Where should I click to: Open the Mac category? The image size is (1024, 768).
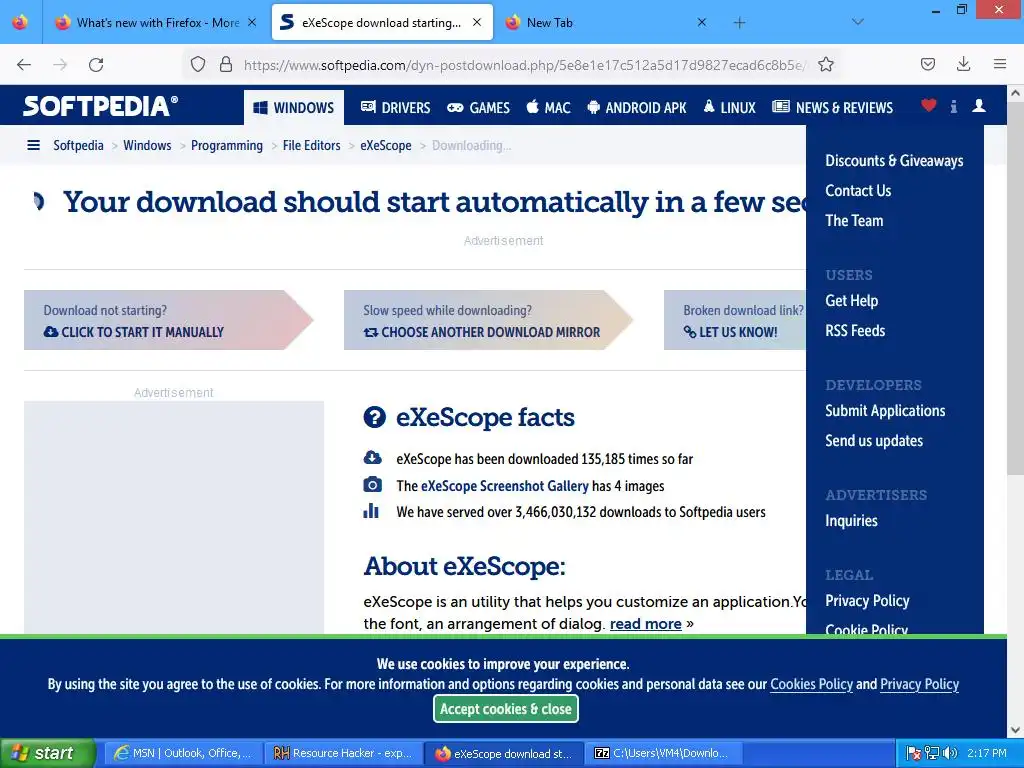[x=549, y=107]
